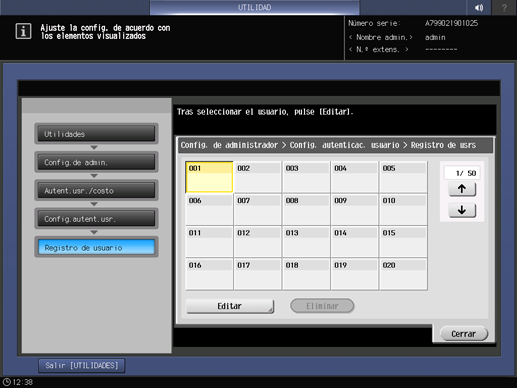Open the Utilidades menu level

tap(96, 134)
